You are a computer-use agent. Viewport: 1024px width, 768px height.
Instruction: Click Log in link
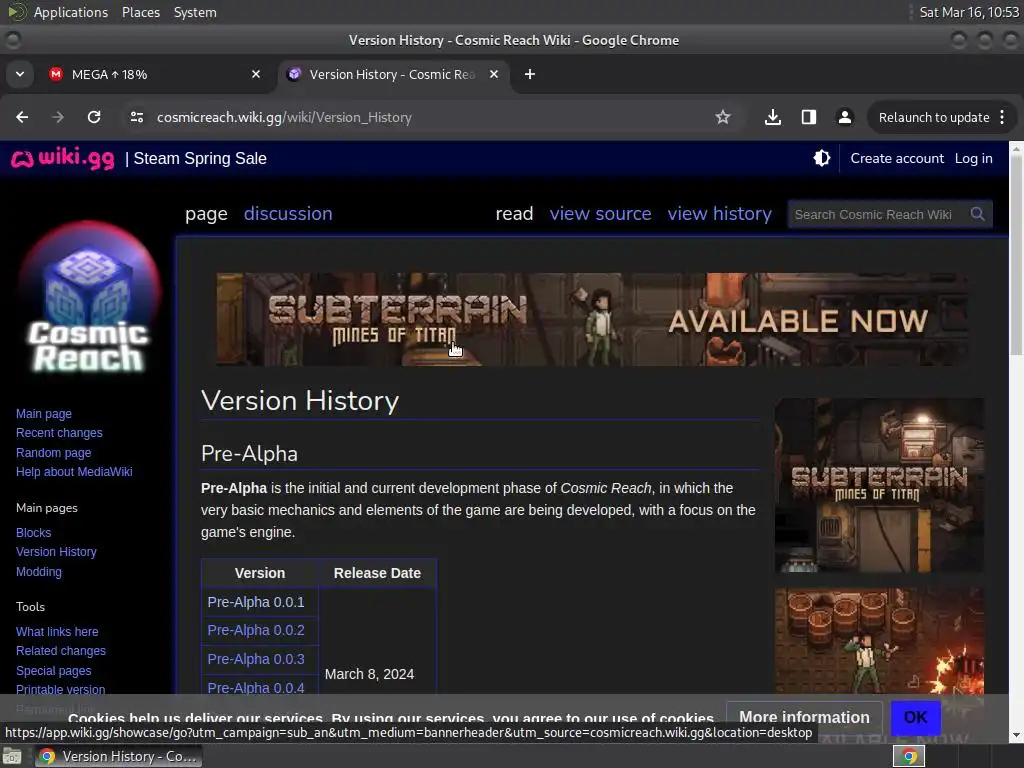(x=973, y=158)
